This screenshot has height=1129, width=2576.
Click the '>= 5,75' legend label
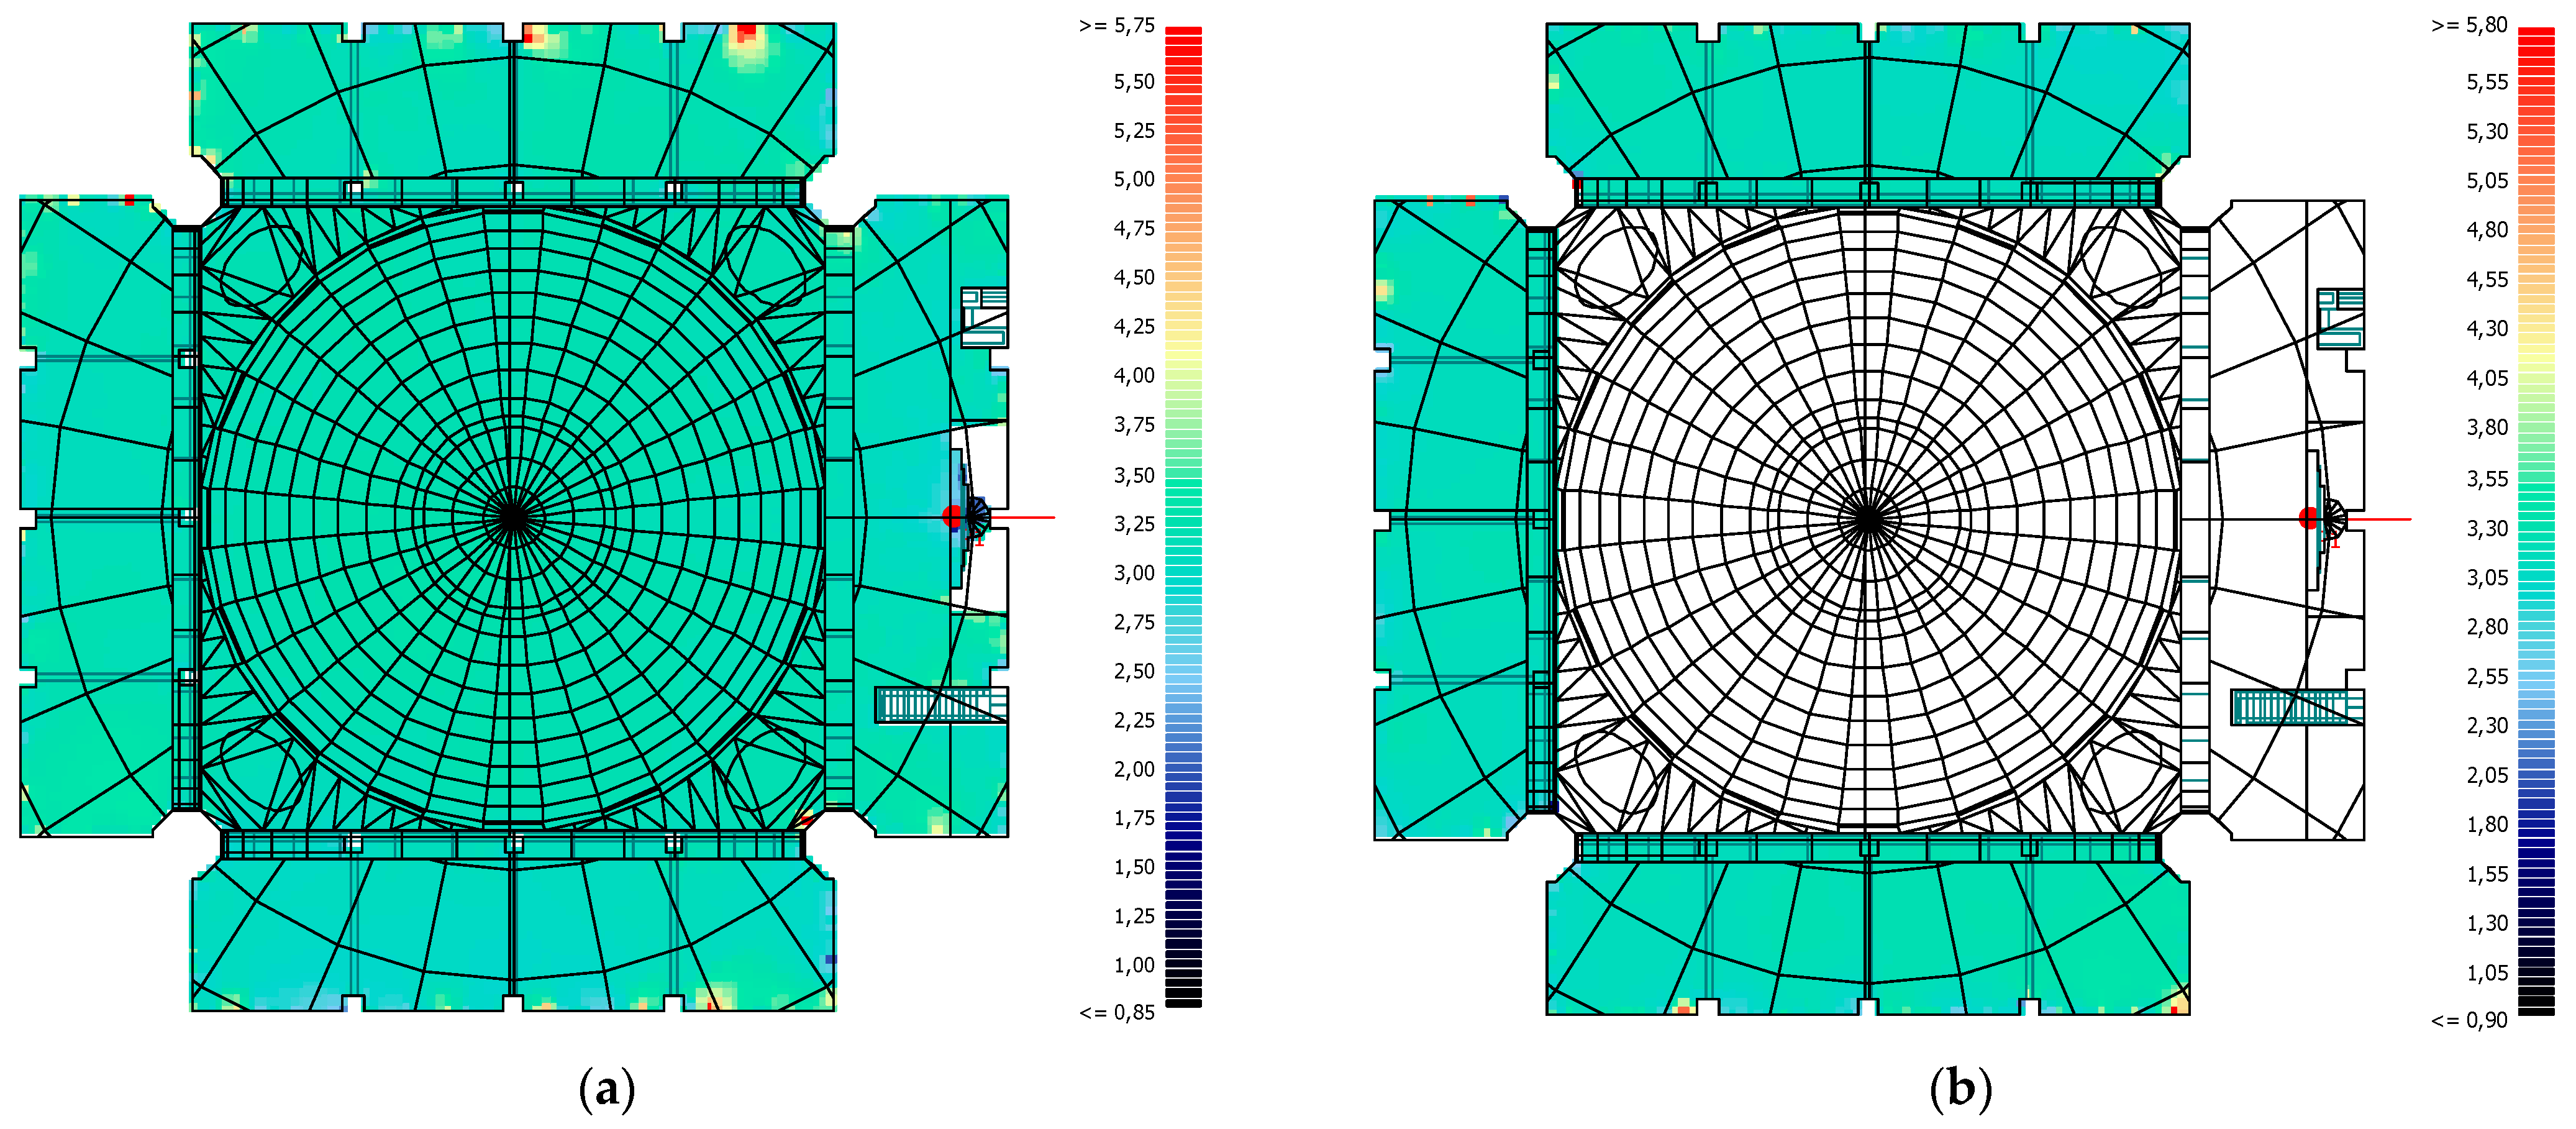[x=1117, y=26]
